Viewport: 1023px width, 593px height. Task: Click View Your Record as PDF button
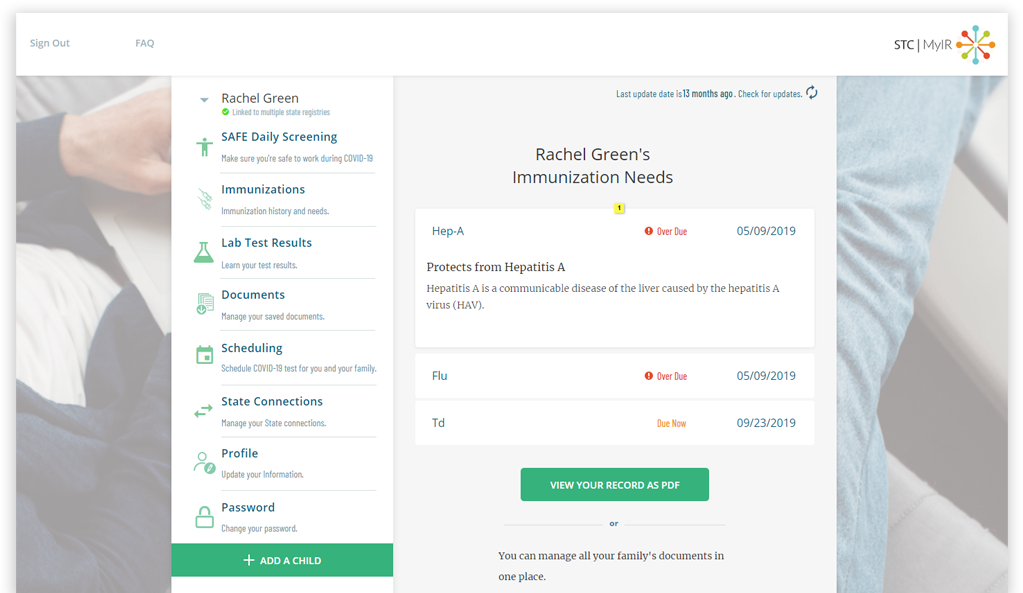click(x=614, y=485)
